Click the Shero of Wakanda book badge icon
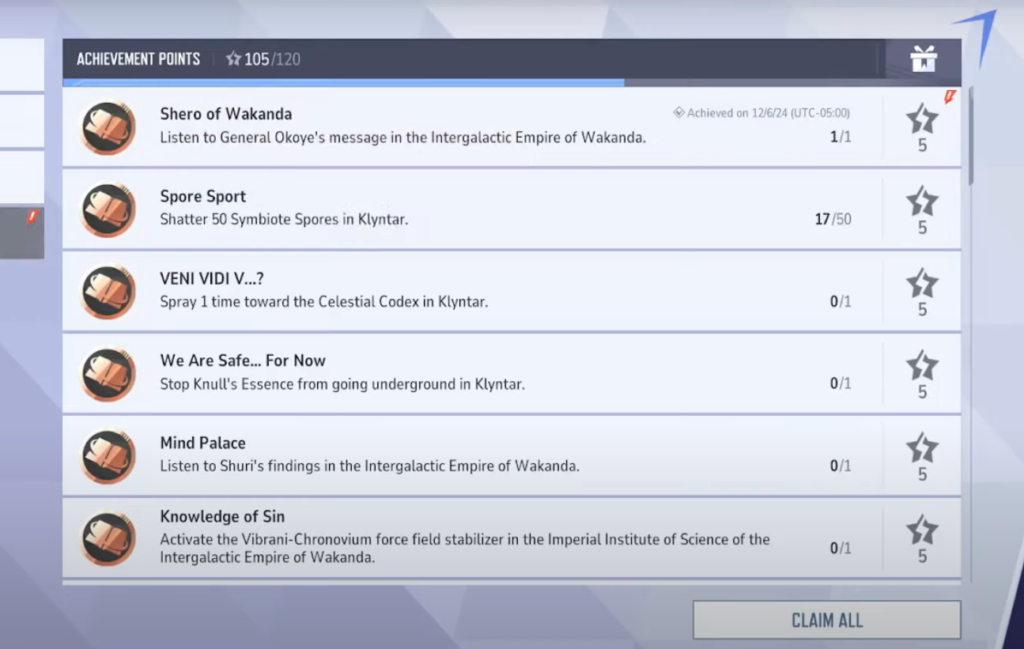The width and height of the screenshot is (1024, 649). 108,127
